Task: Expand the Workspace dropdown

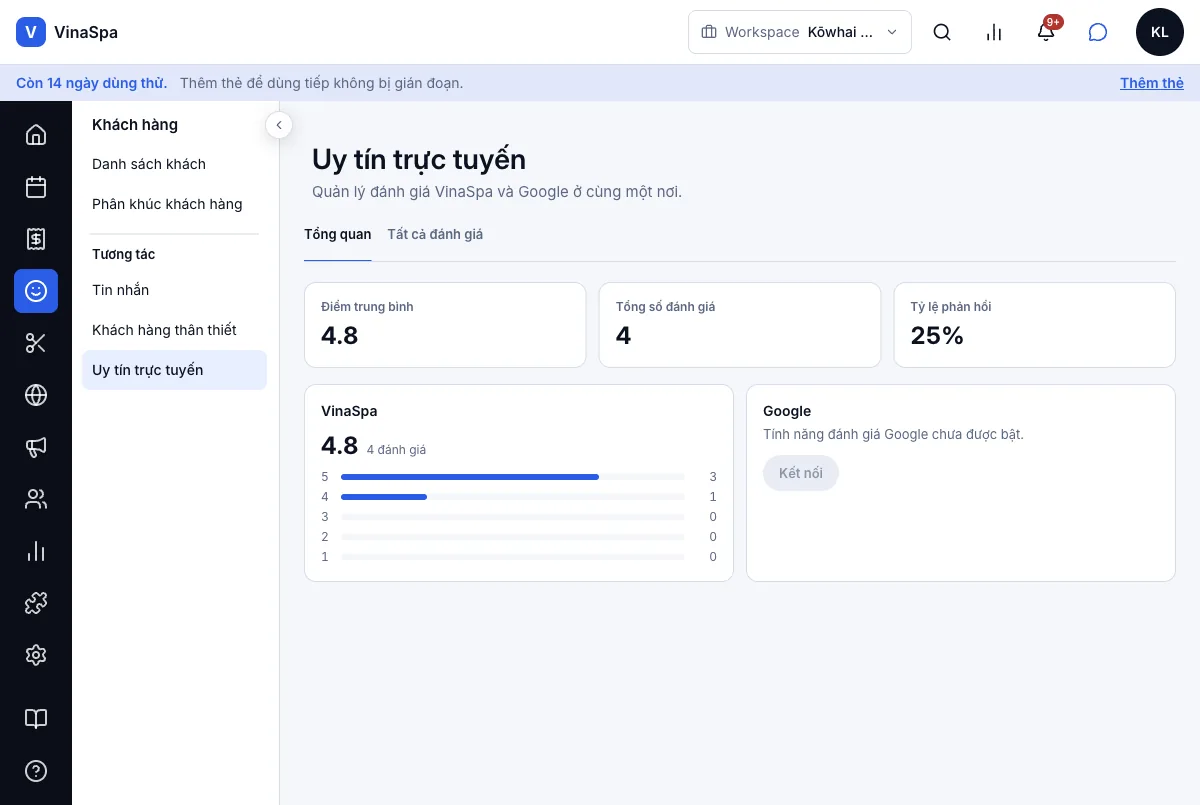Action: tap(800, 32)
